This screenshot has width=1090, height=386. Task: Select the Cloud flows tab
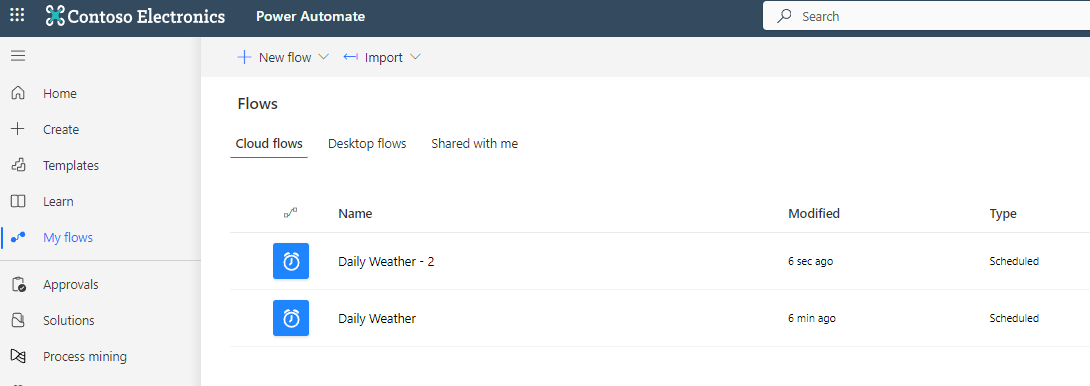pos(269,144)
